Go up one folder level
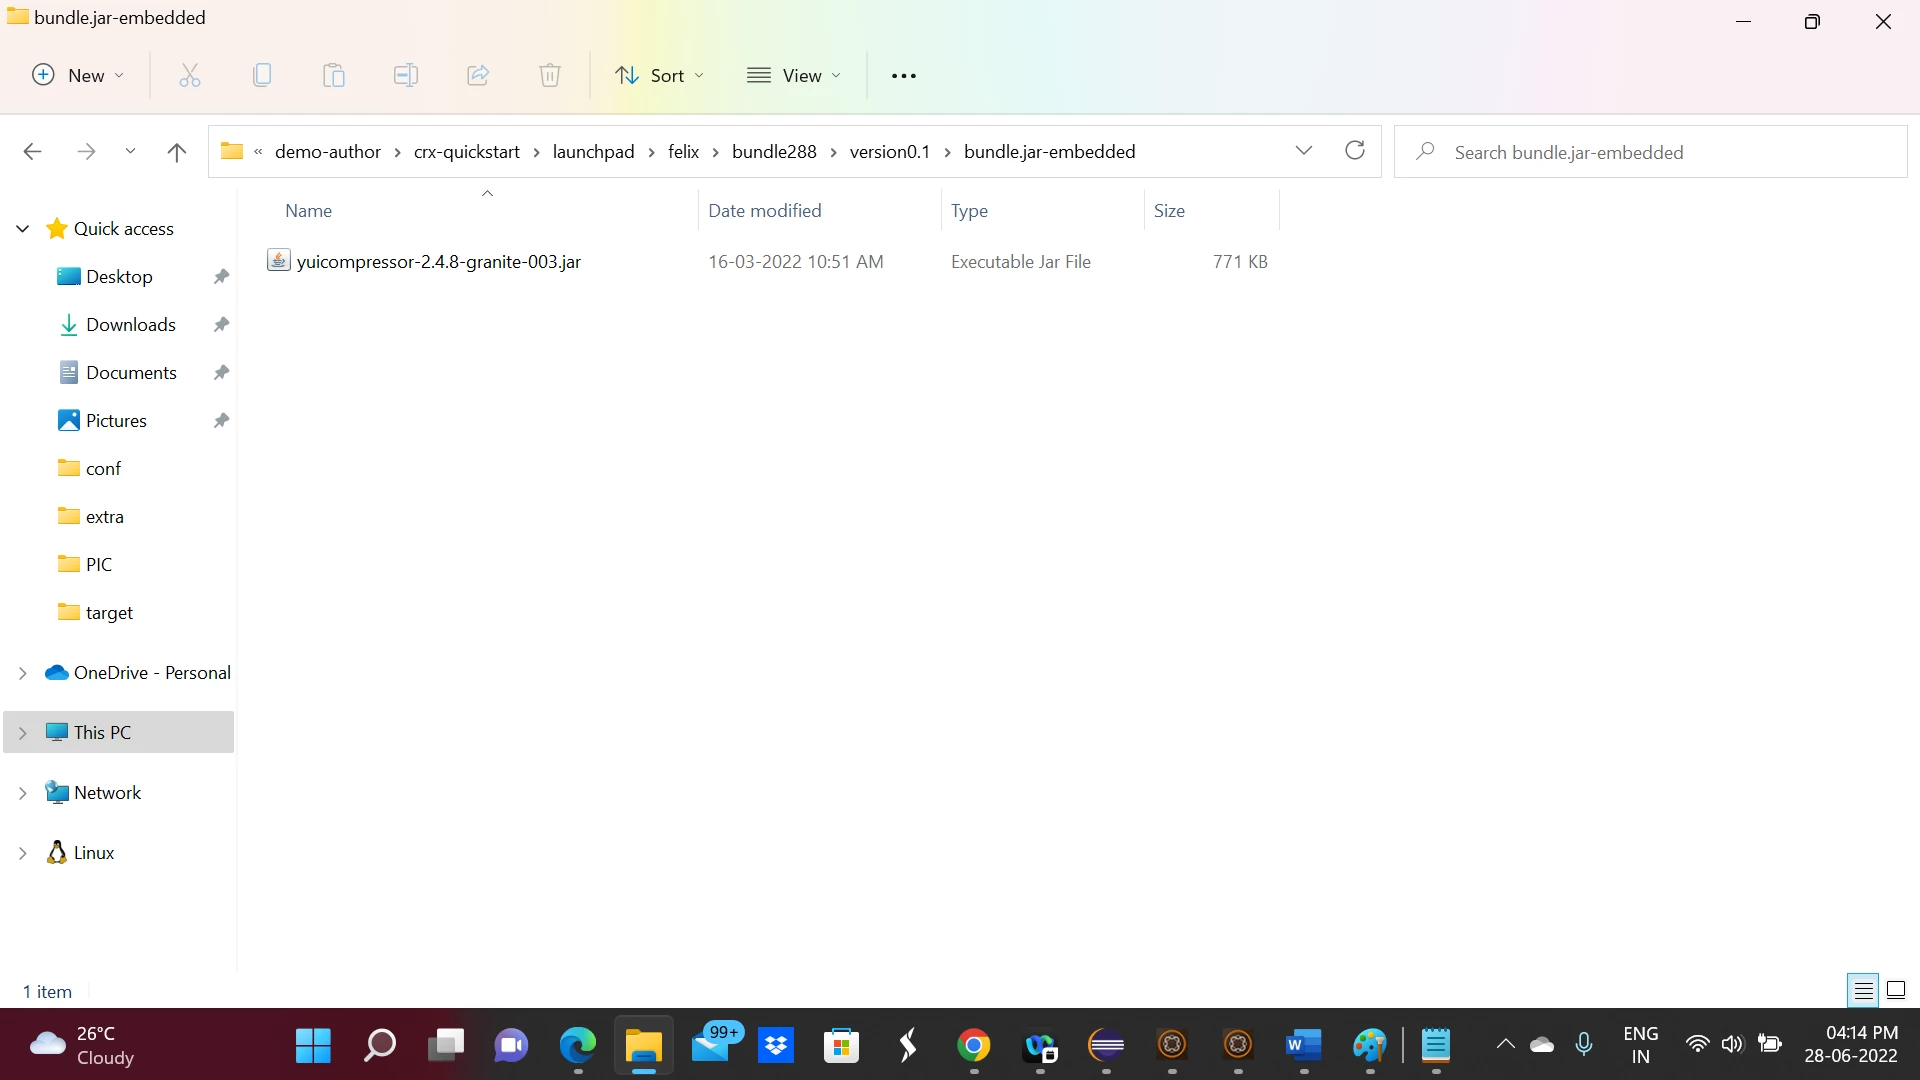1920x1080 pixels. click(177, 152)
